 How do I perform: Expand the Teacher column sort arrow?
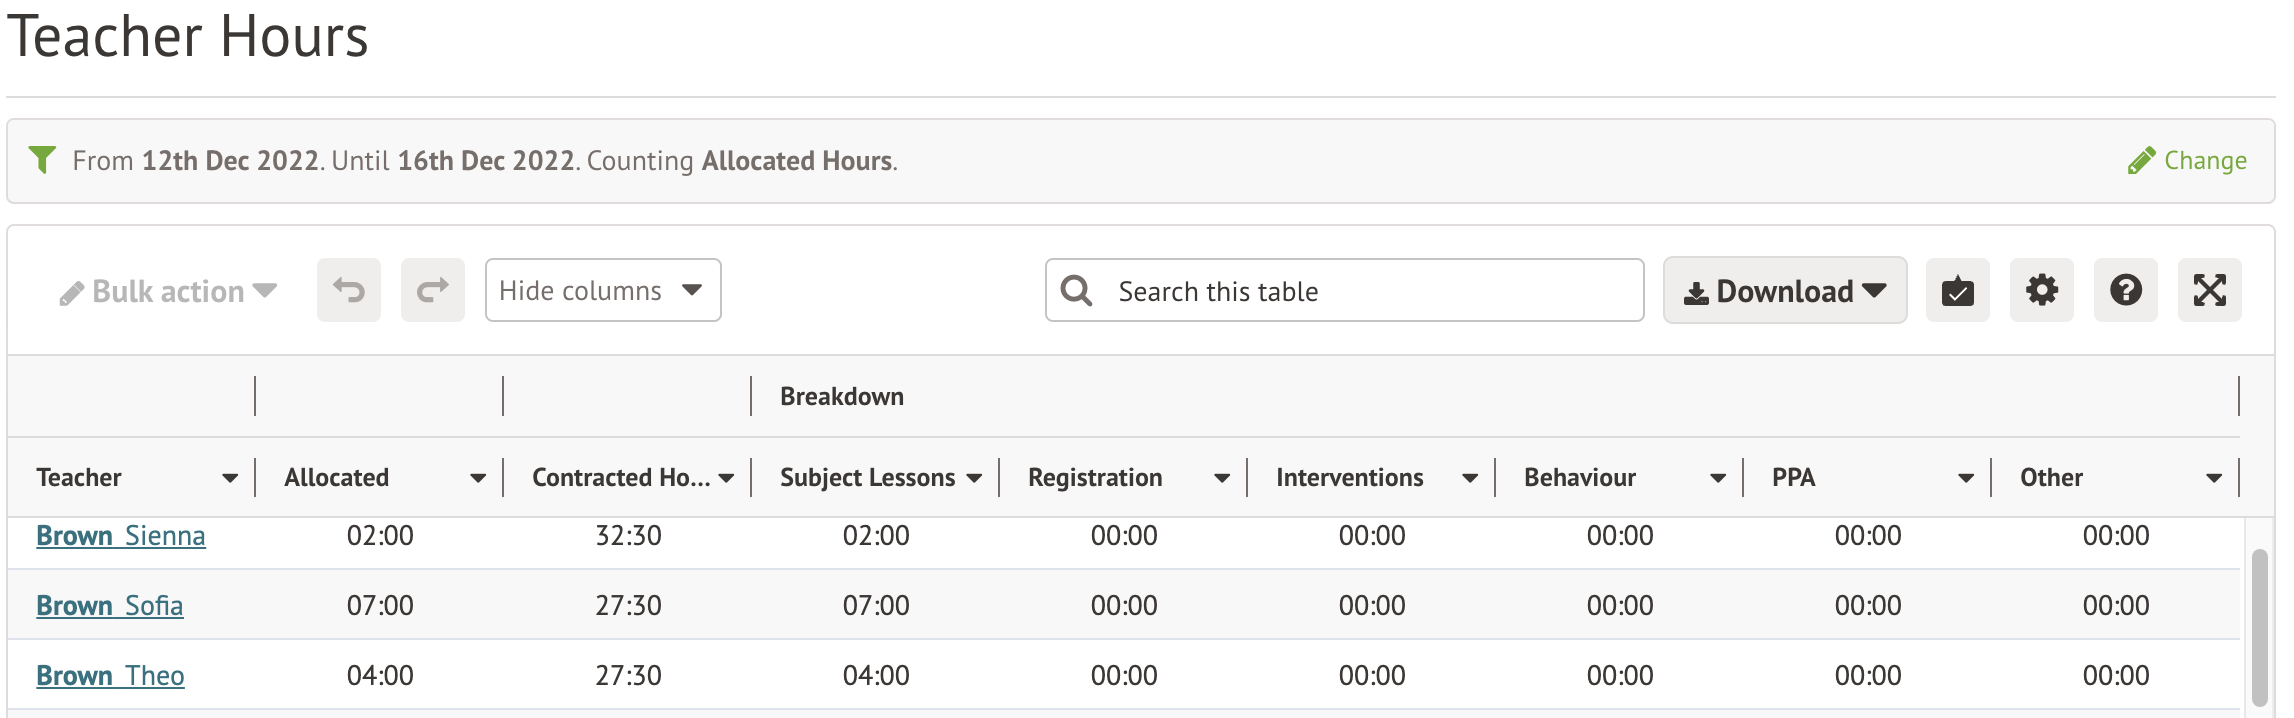point(230,478)
